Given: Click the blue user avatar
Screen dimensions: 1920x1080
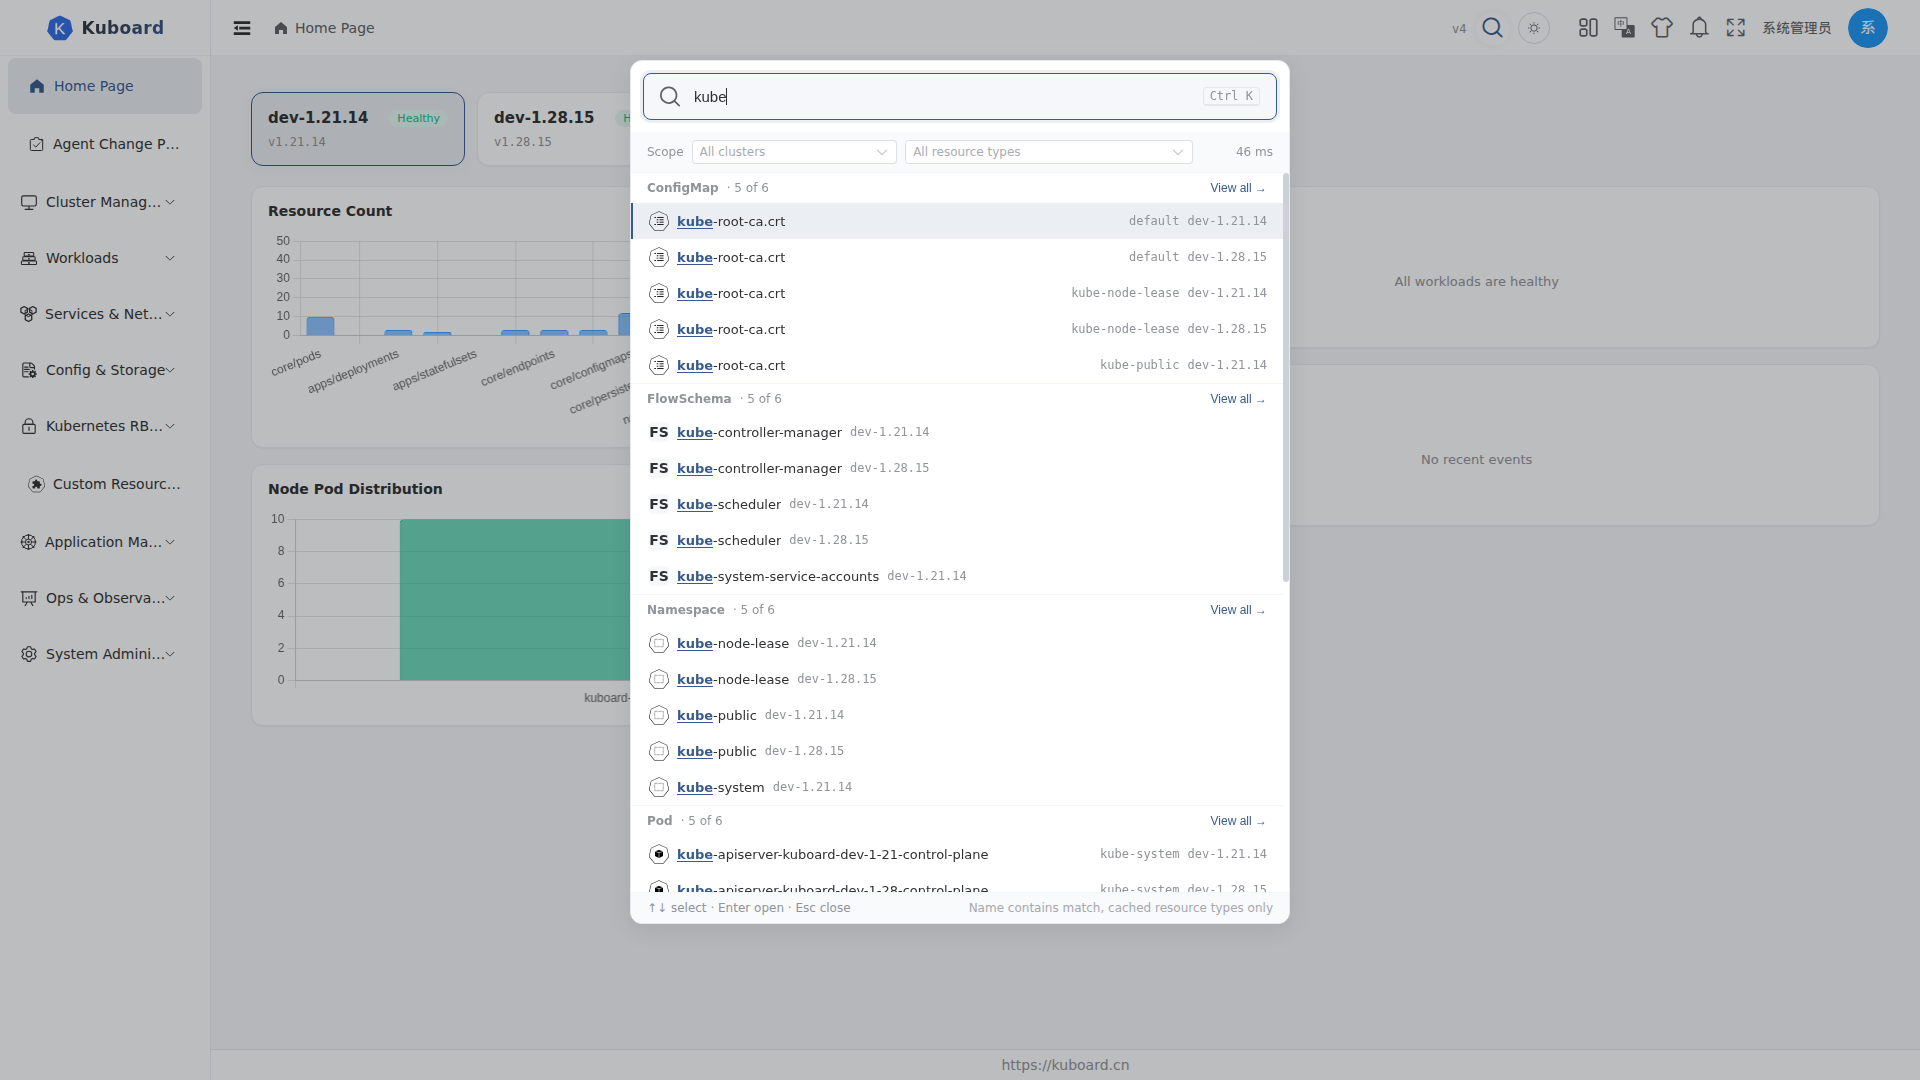Looking at the screenshot, I should (1868, 28).
